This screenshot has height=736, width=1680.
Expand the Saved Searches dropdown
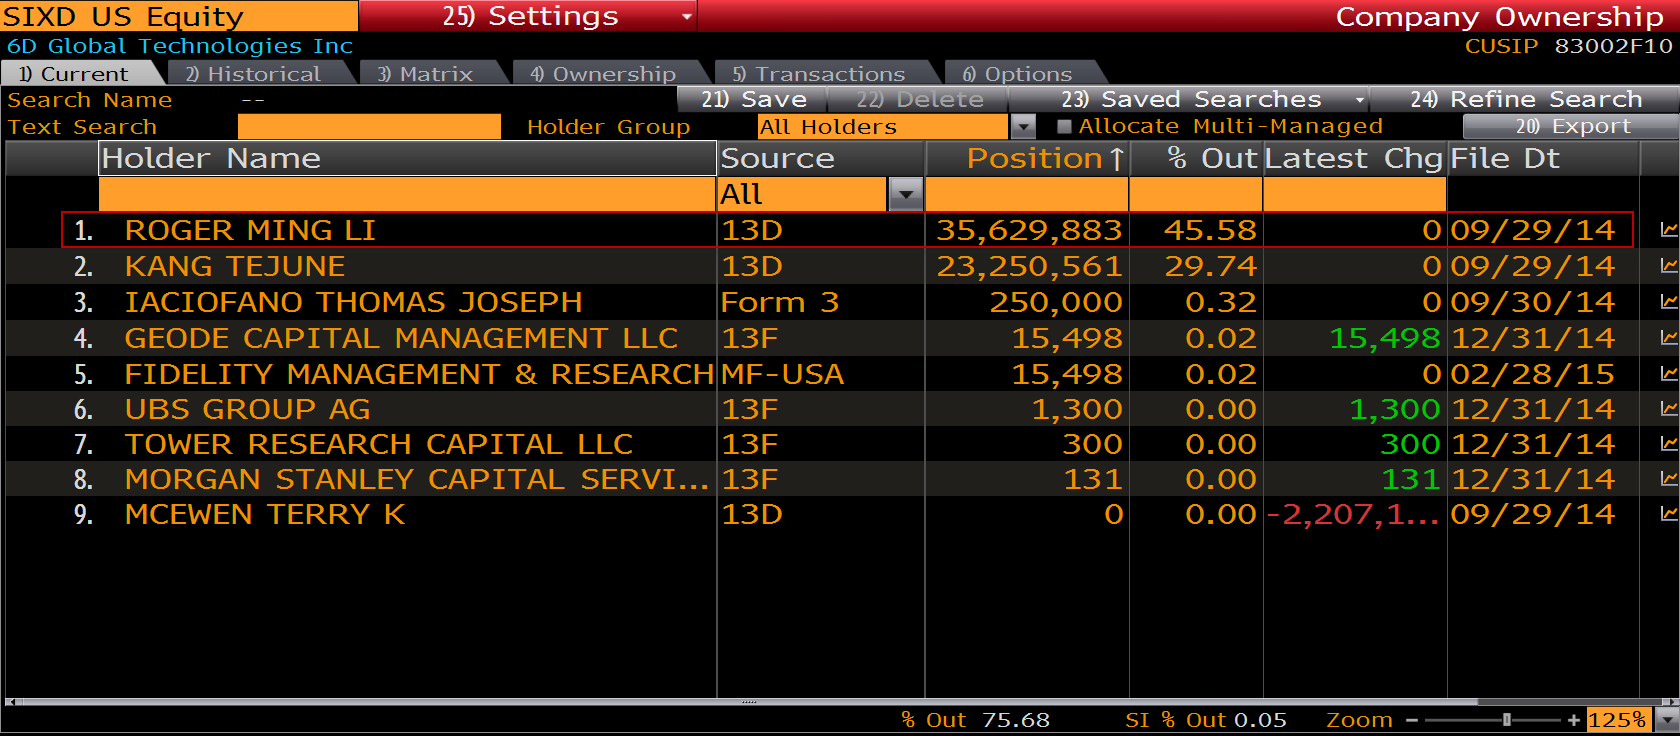point(1360,100)
